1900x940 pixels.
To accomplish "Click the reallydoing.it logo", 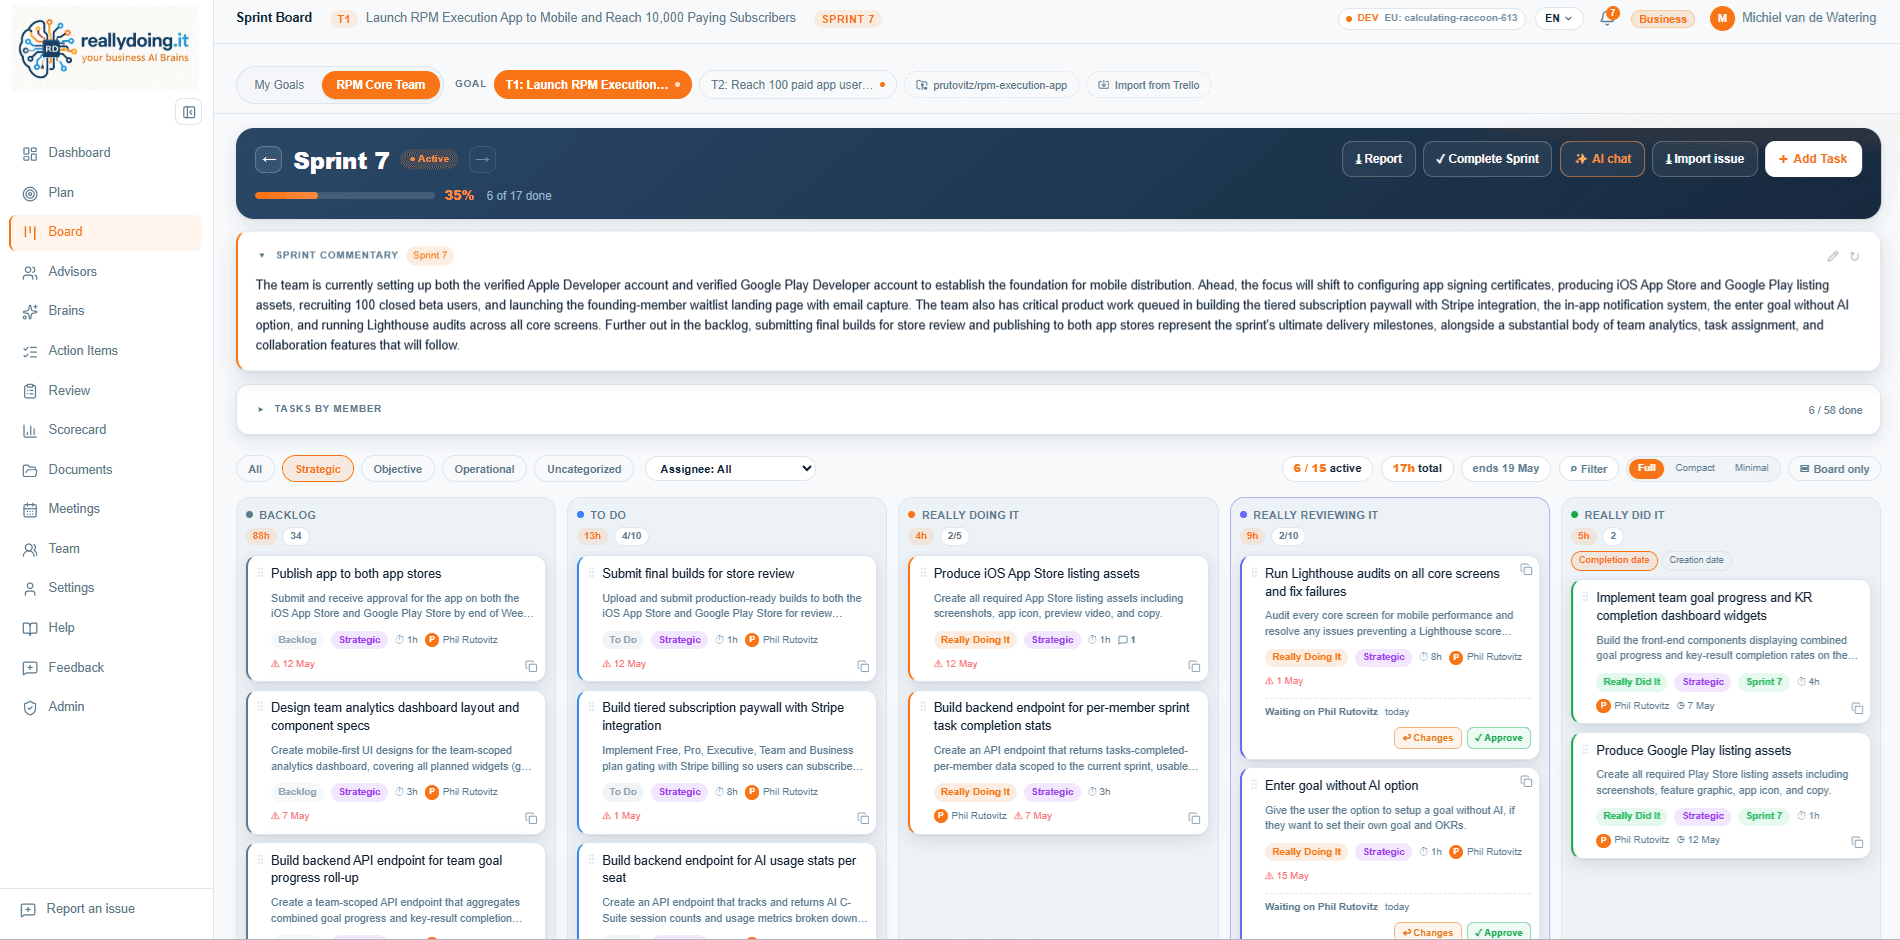I will 105,47.
